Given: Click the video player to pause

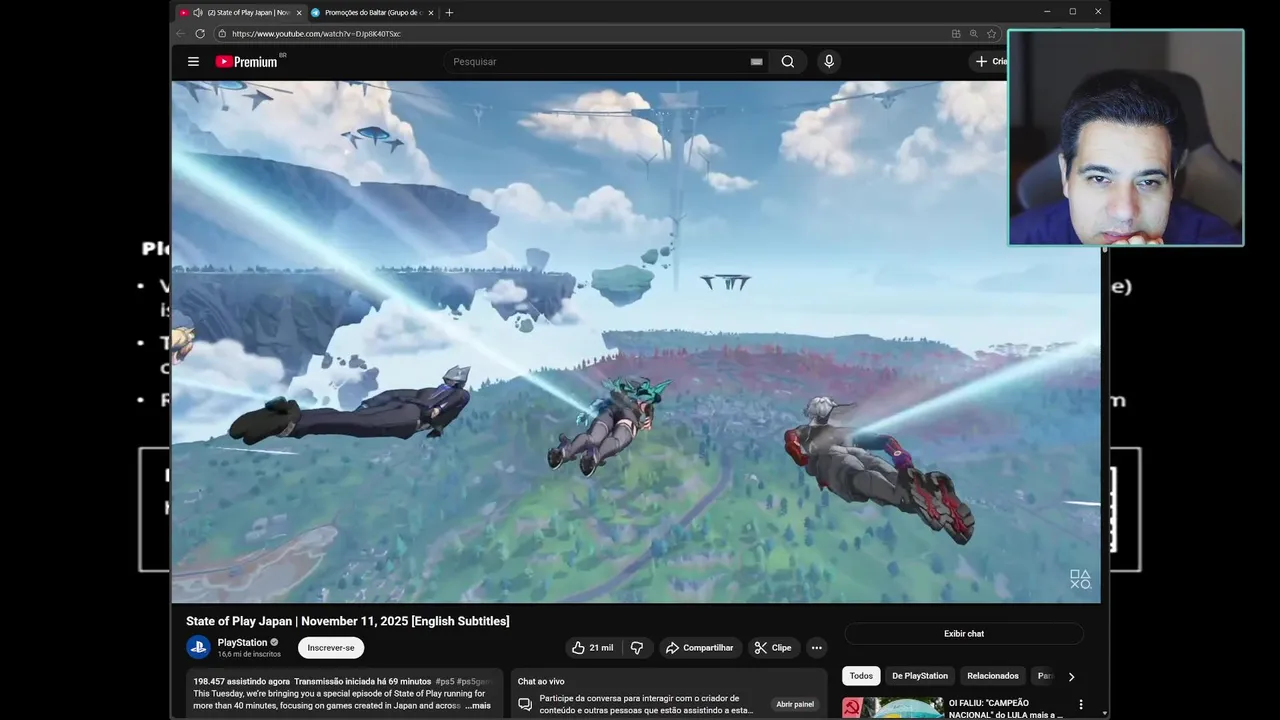Looking at the screenshot, I should pyautogui.click(x=636, y=342).
